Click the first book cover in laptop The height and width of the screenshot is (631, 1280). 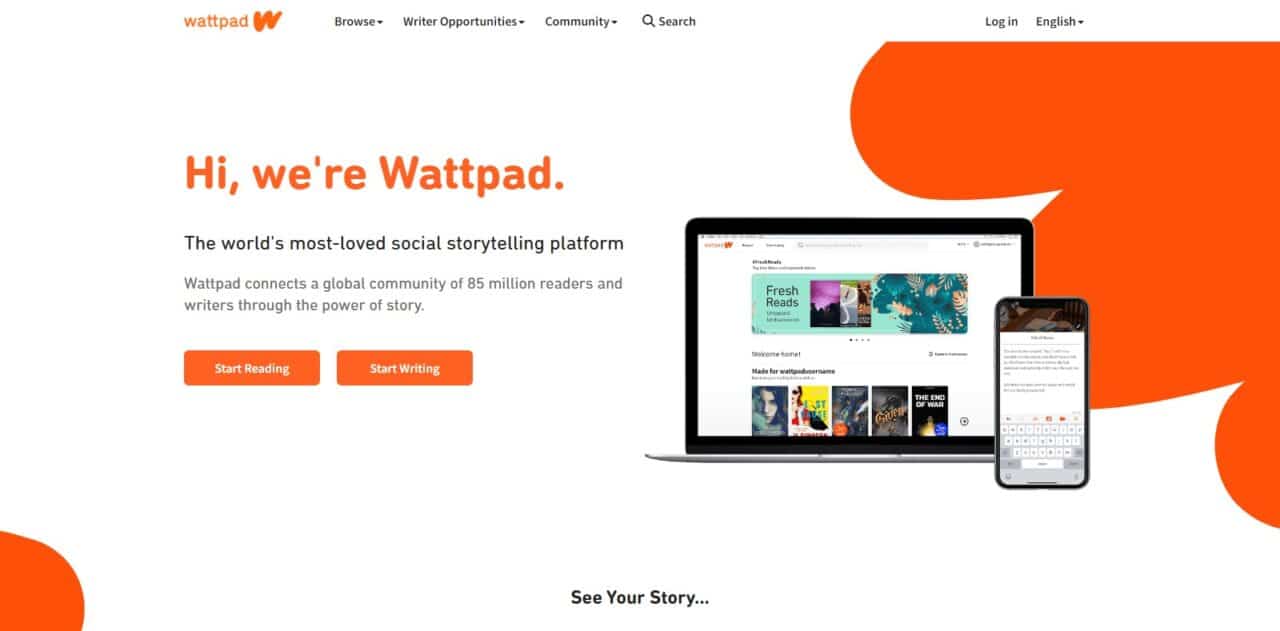click(769, 411)
